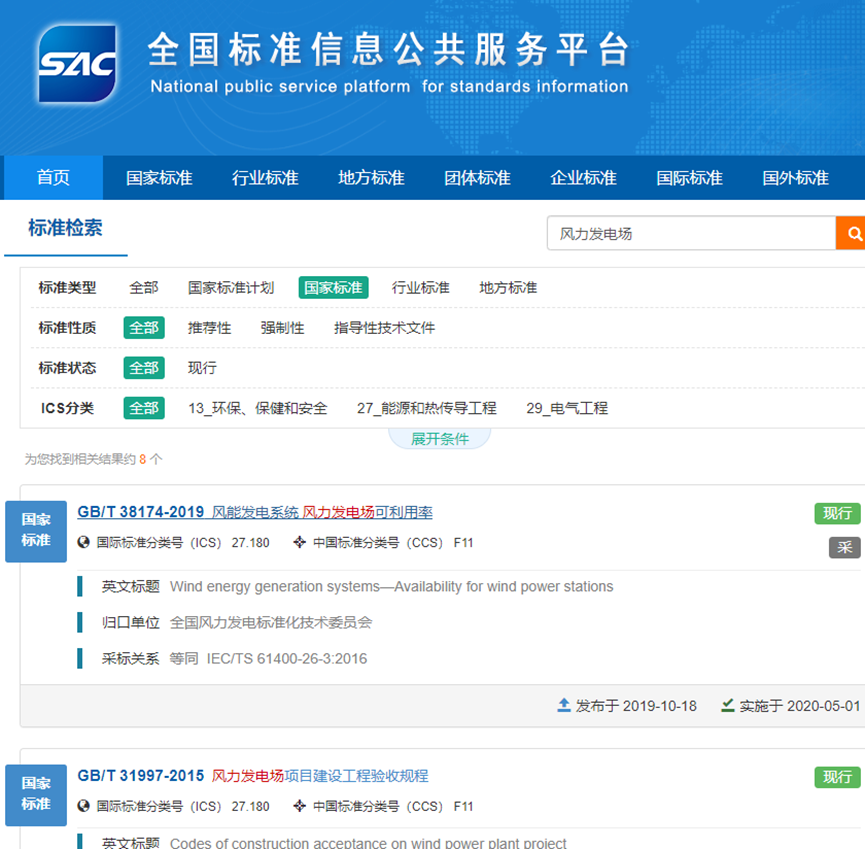Filter 标准性质 by 强制性
Viewport: 865px width, 849px height.
(282, 328)
